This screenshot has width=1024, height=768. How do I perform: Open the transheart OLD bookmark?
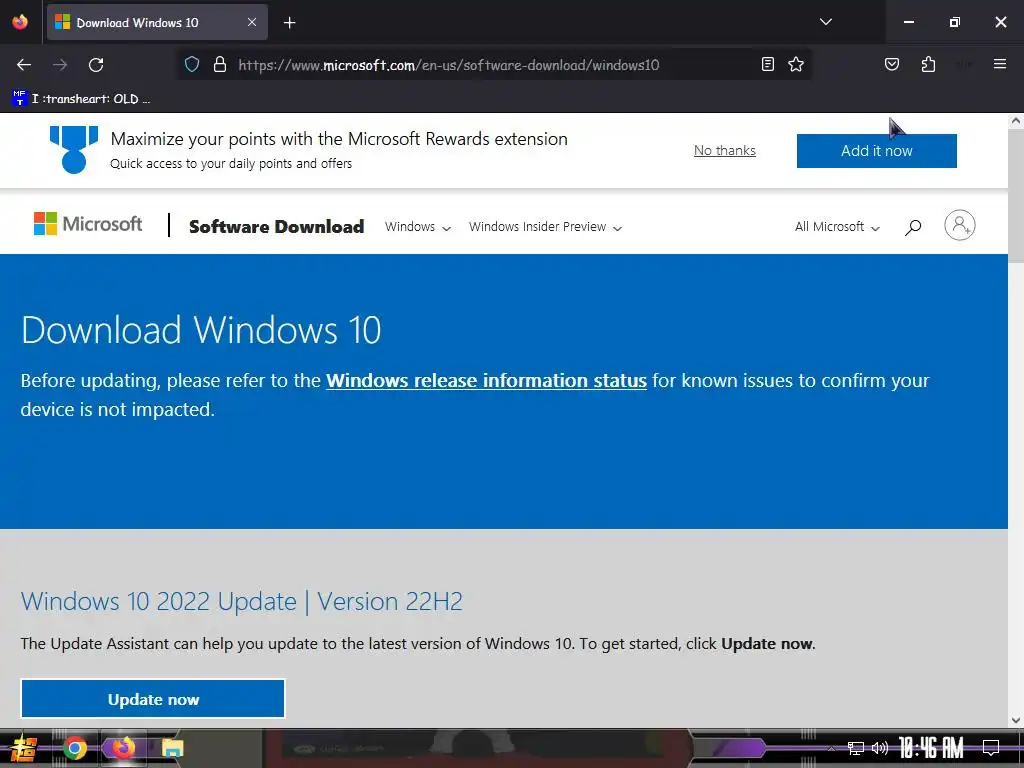[x=81, y=99]
